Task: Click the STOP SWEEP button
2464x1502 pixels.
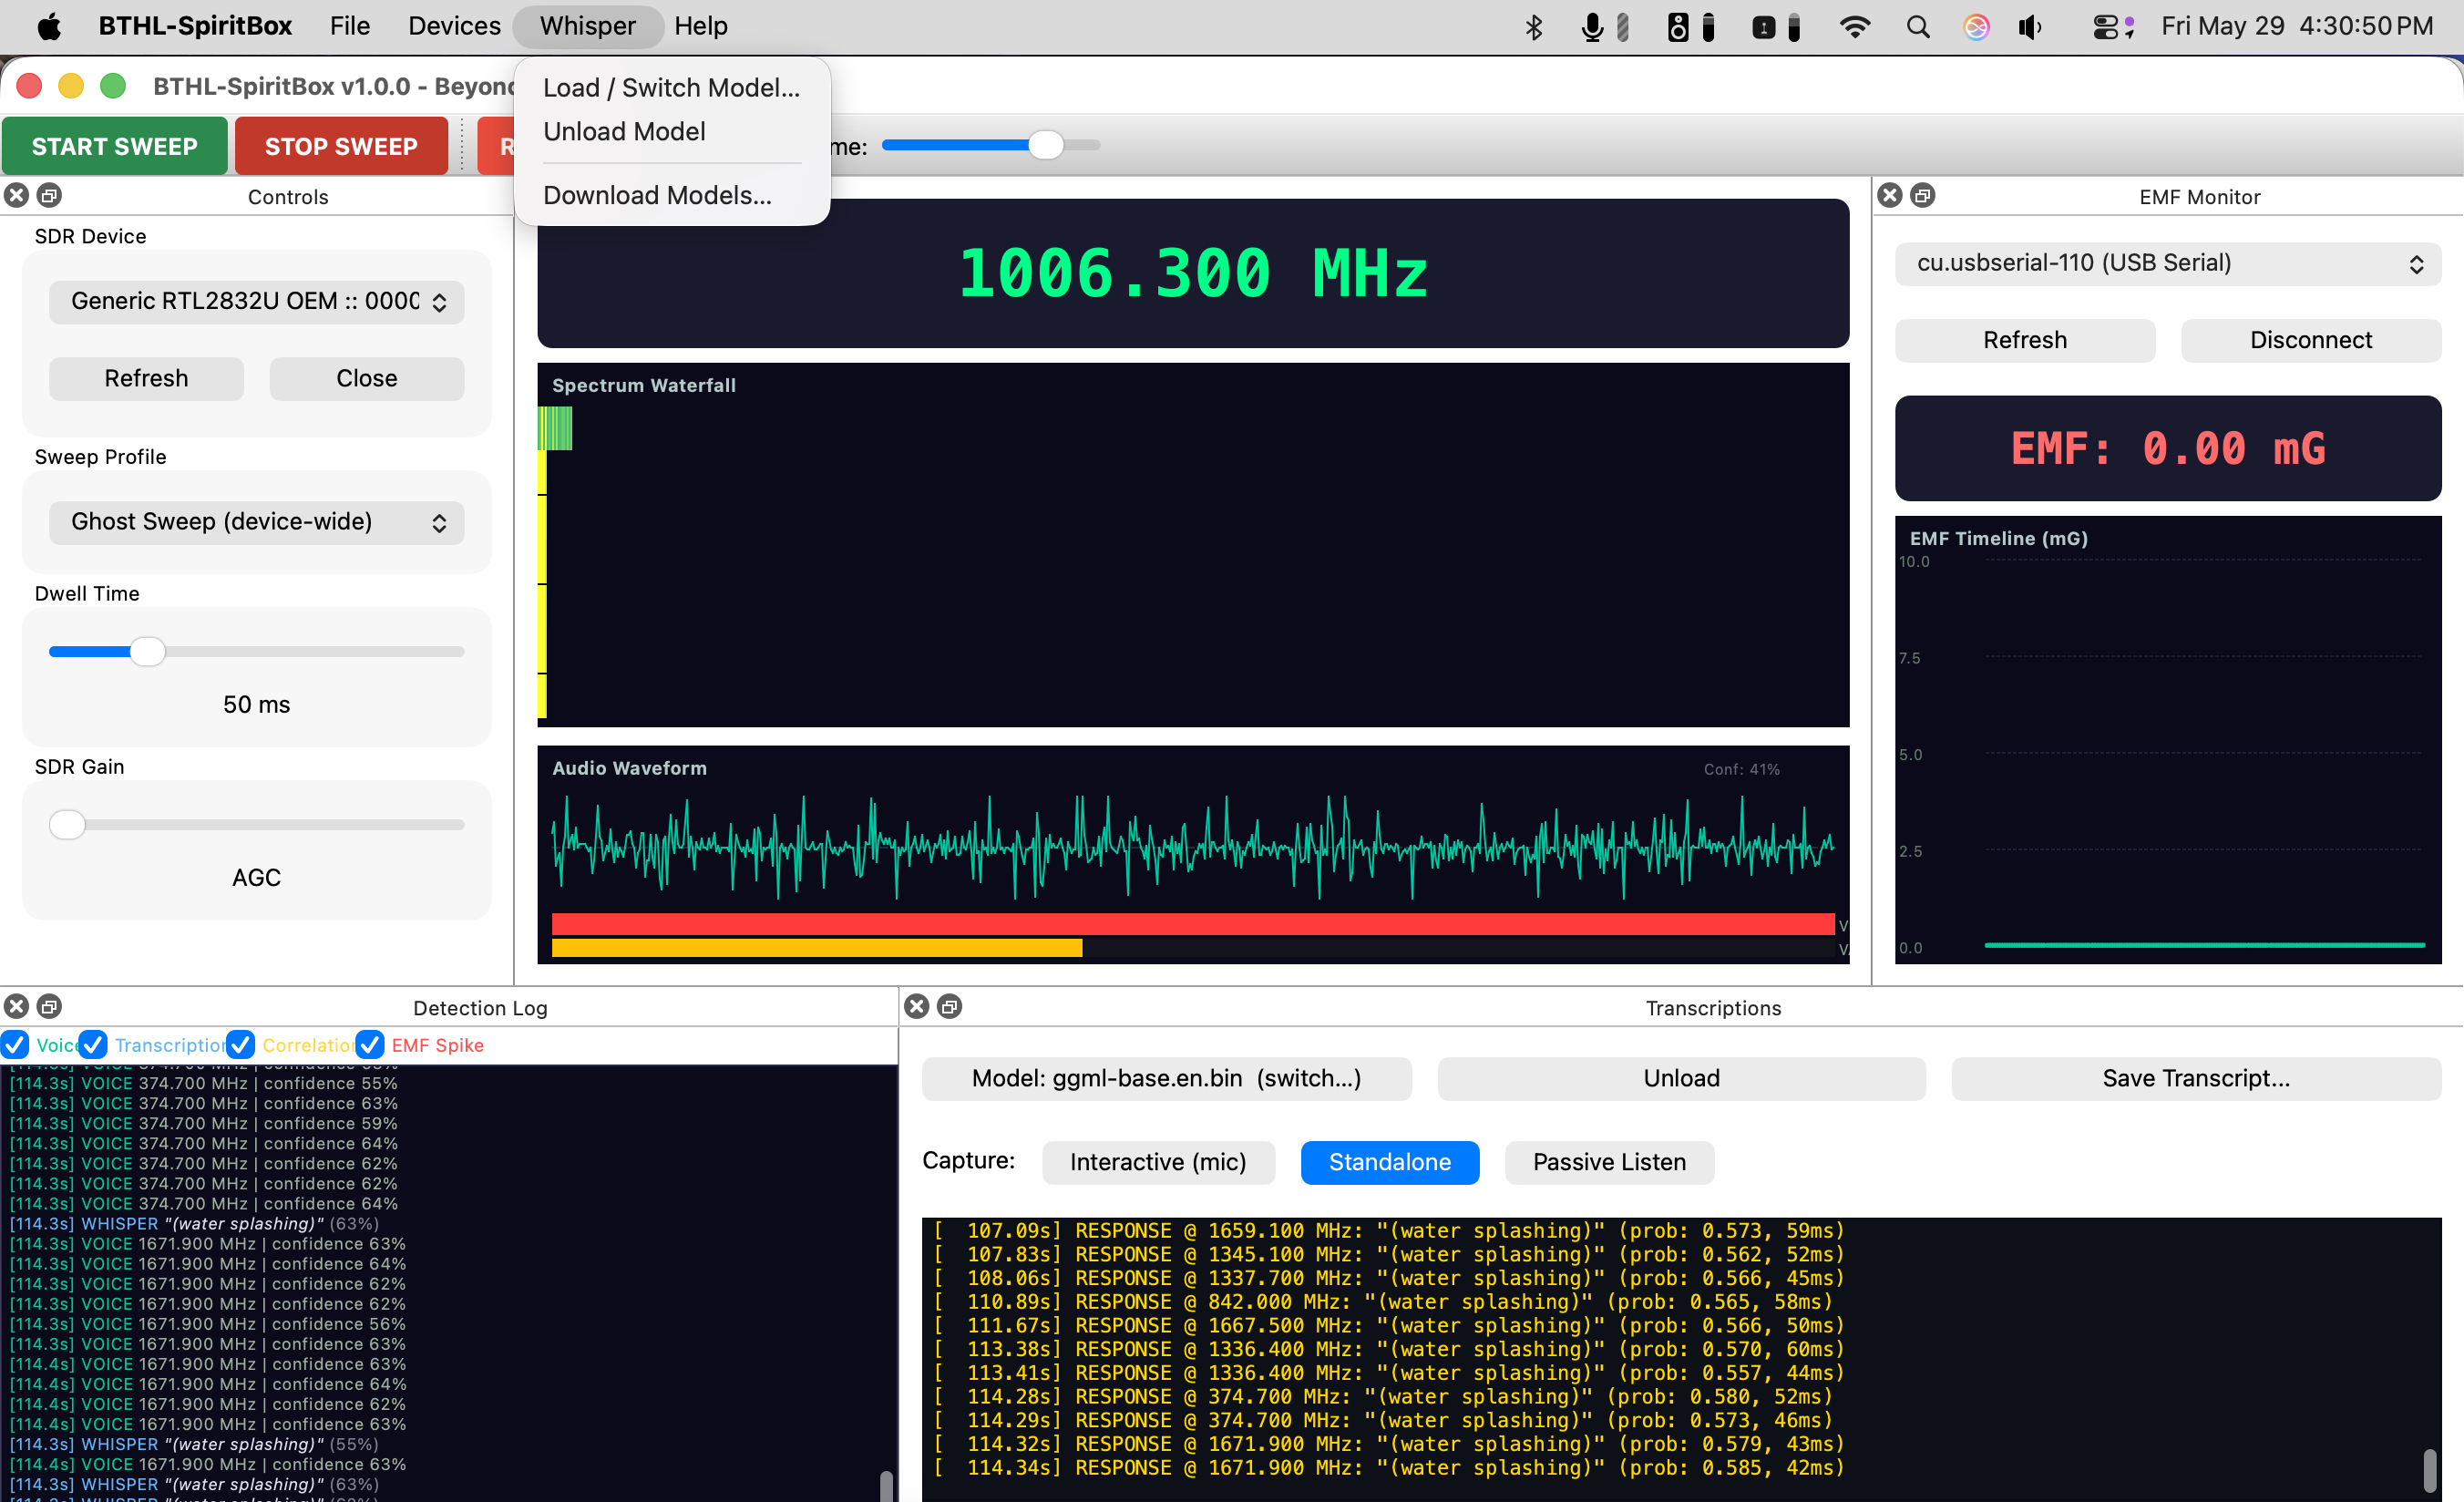Action: 341,146
